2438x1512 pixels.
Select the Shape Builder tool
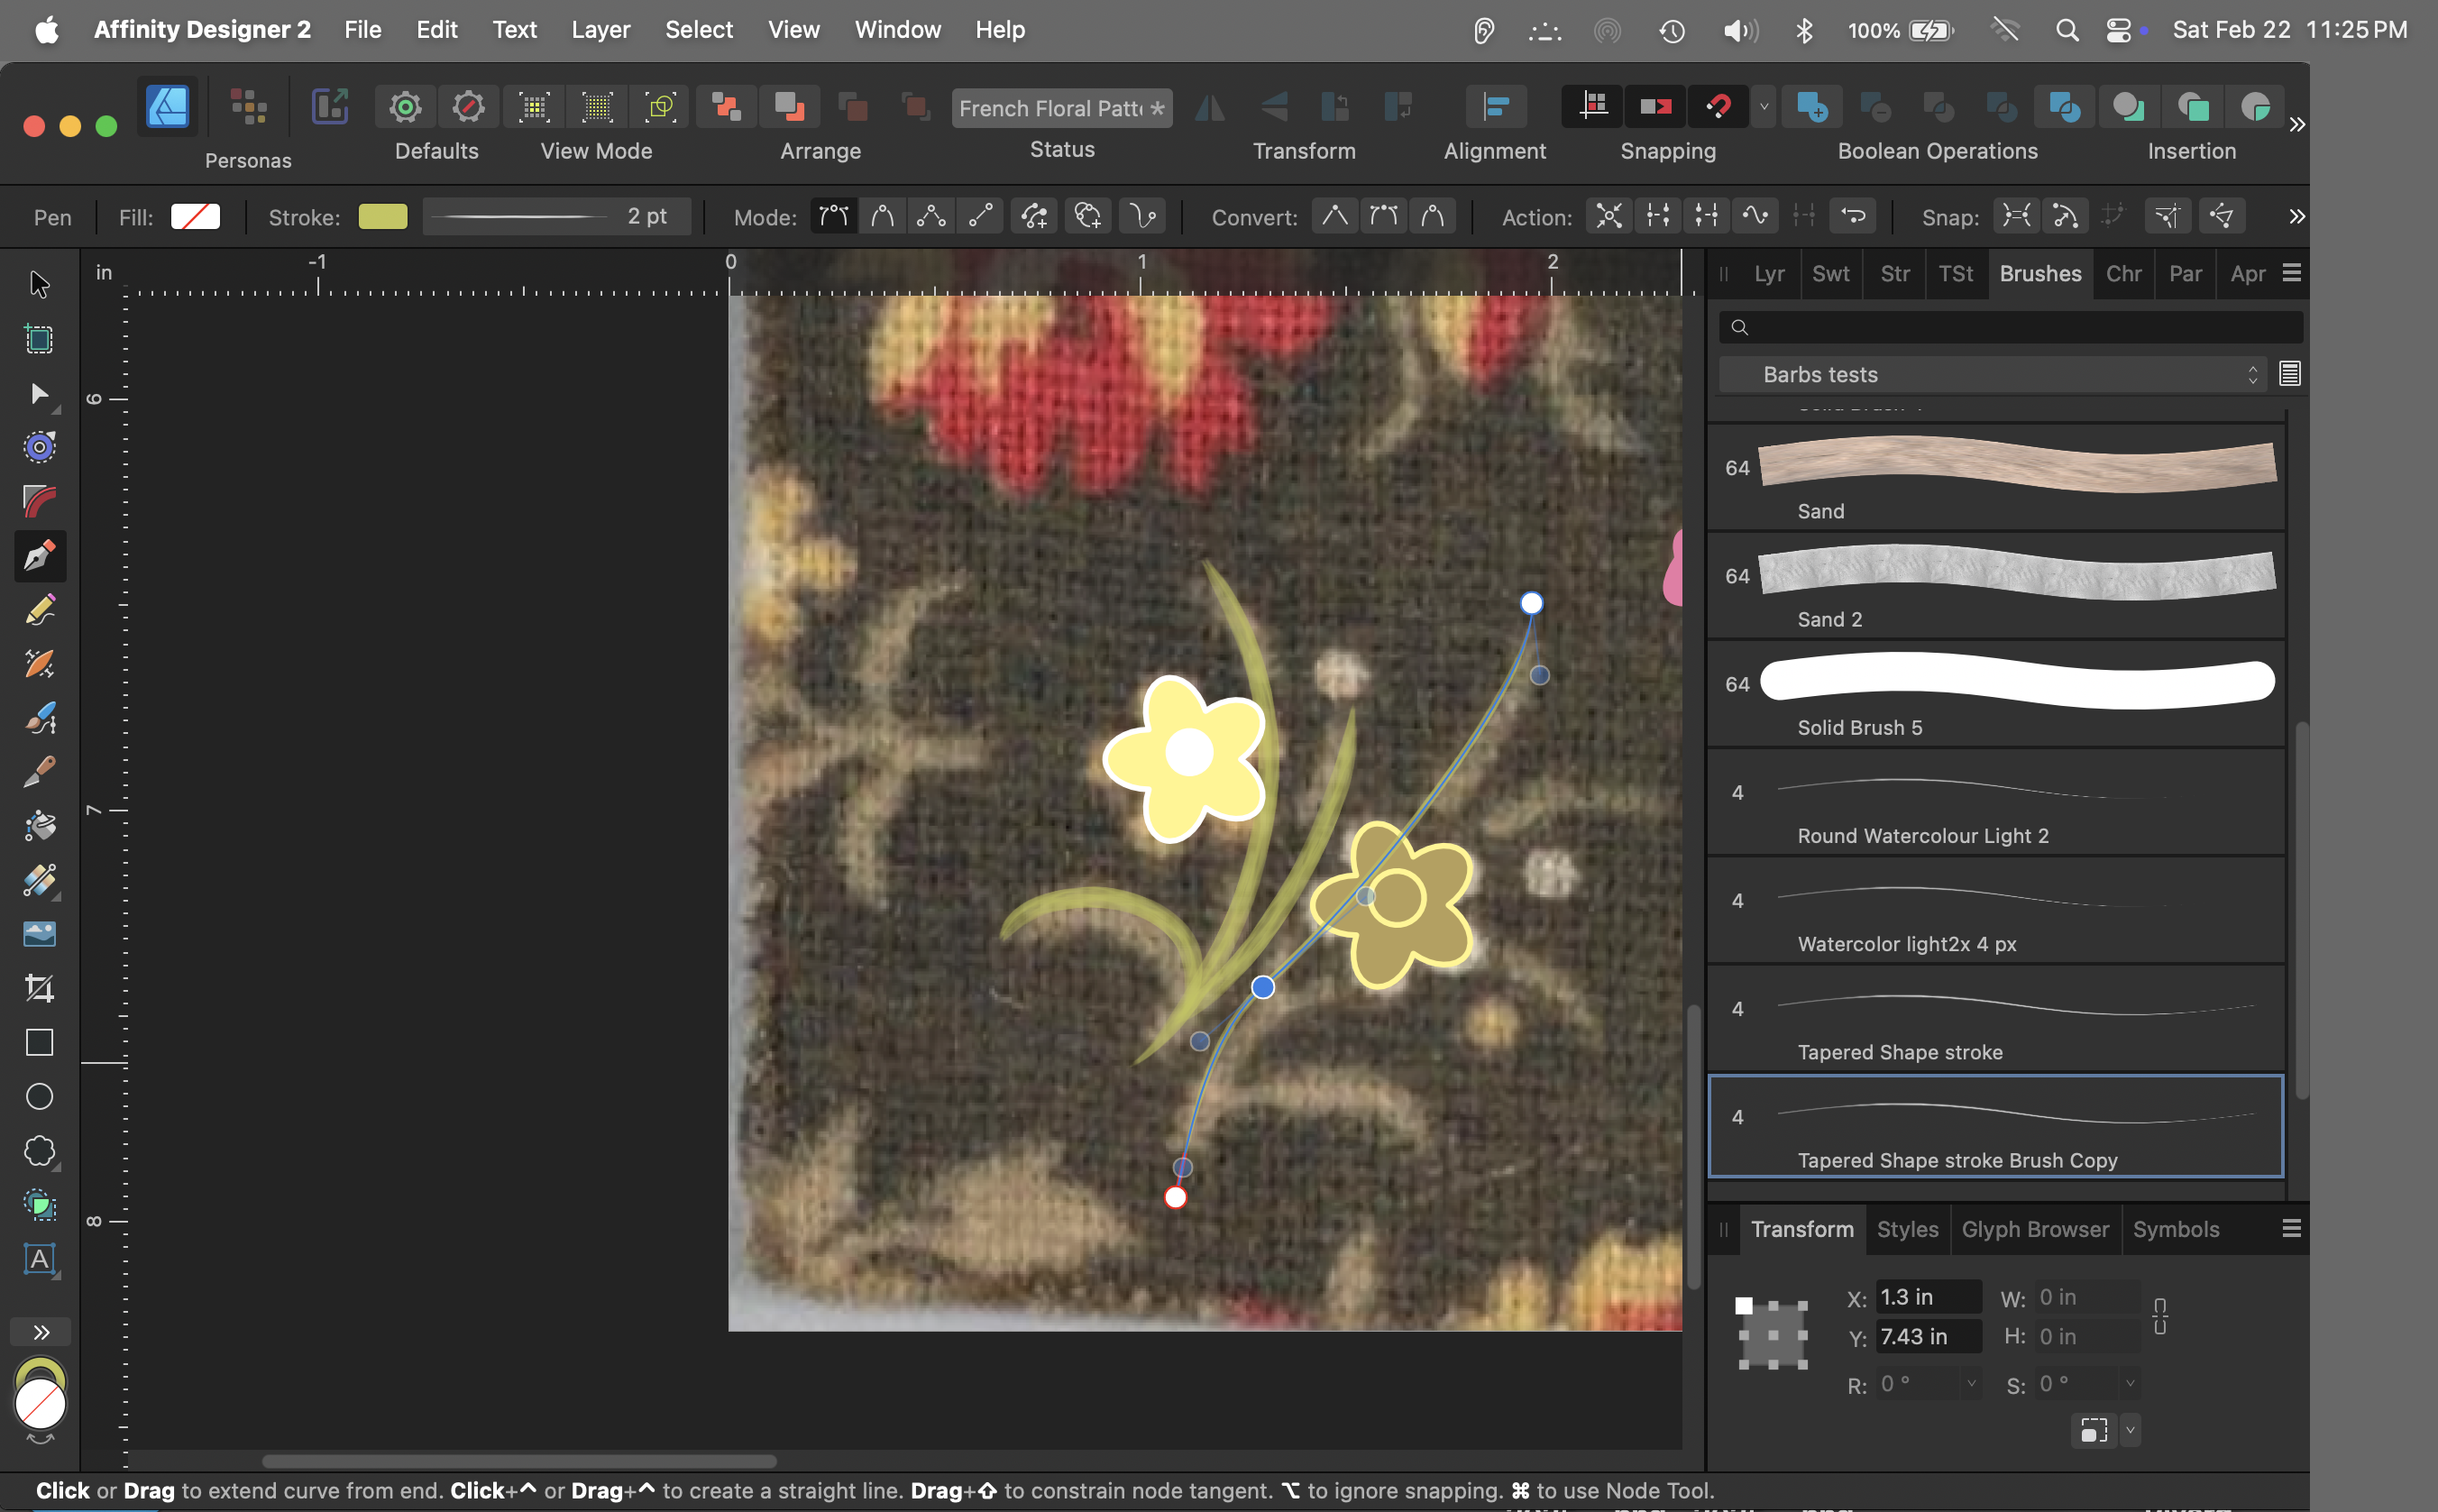[39, 1204]
